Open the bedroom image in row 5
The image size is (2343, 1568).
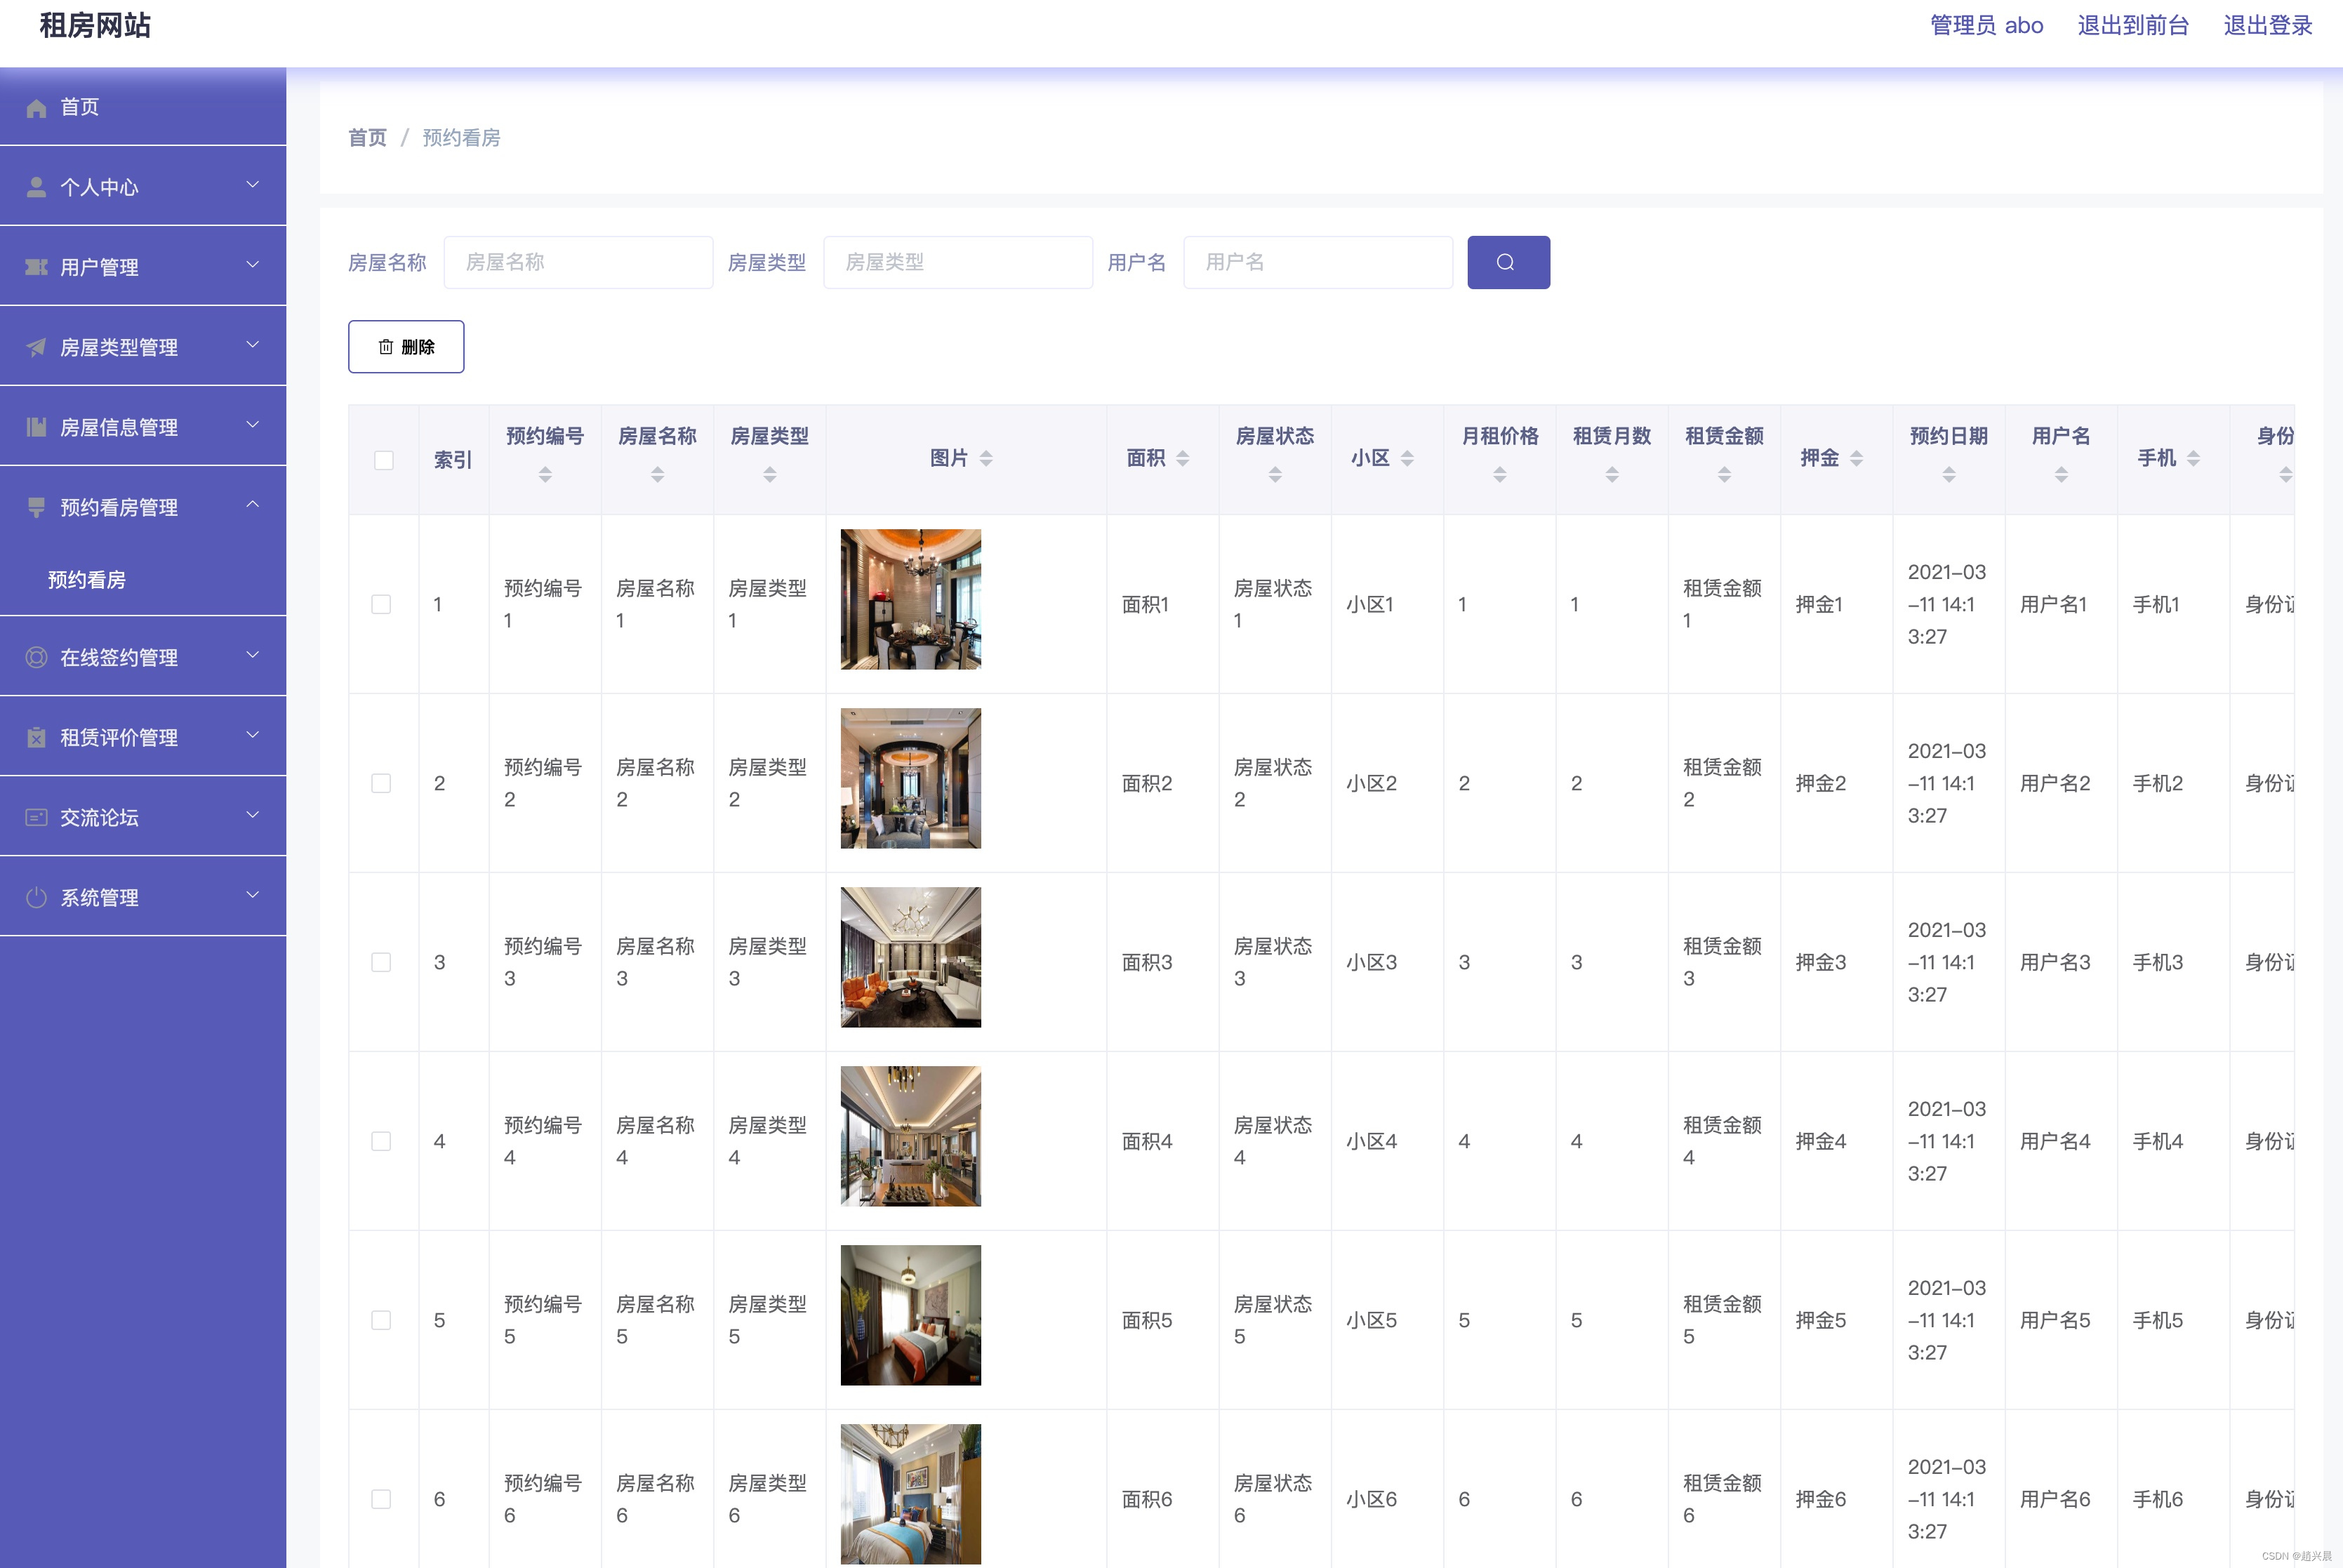pyautogui.click(x=911, y=1315)
